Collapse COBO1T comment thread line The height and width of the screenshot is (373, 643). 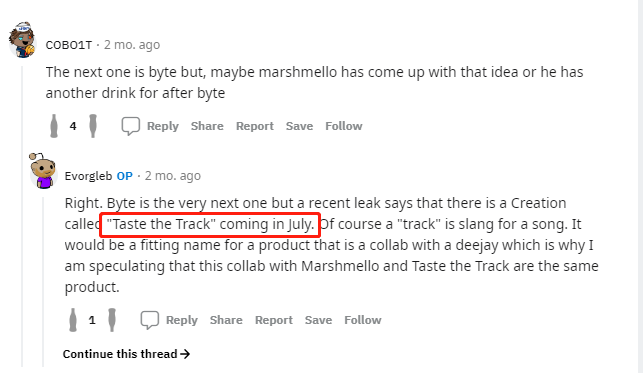point(23,215)
